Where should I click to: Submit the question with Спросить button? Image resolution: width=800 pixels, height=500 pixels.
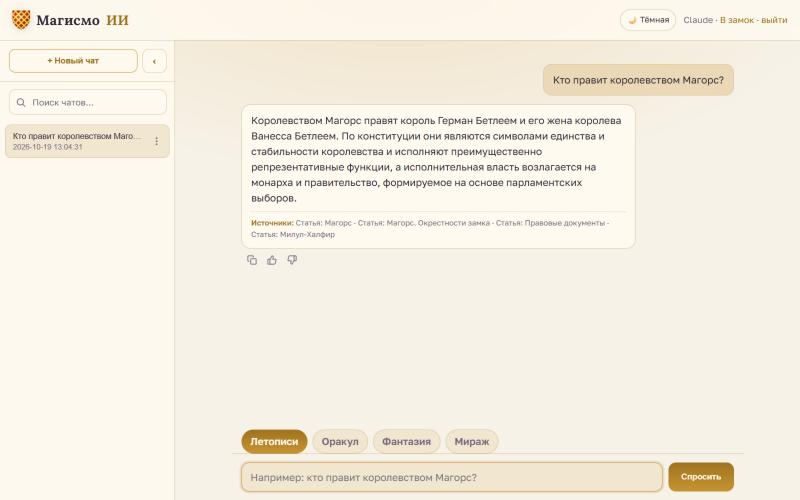701,477
